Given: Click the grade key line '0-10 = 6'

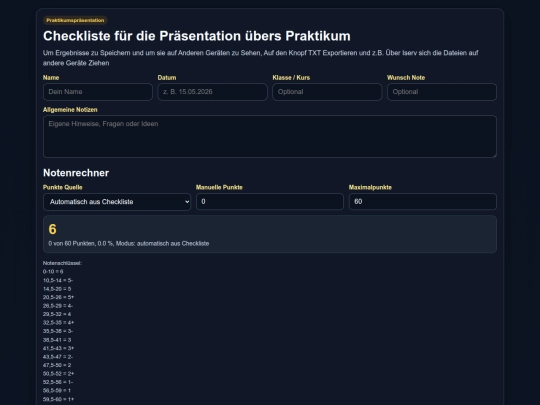Looking at the screenshot, I should click(53, 272).
